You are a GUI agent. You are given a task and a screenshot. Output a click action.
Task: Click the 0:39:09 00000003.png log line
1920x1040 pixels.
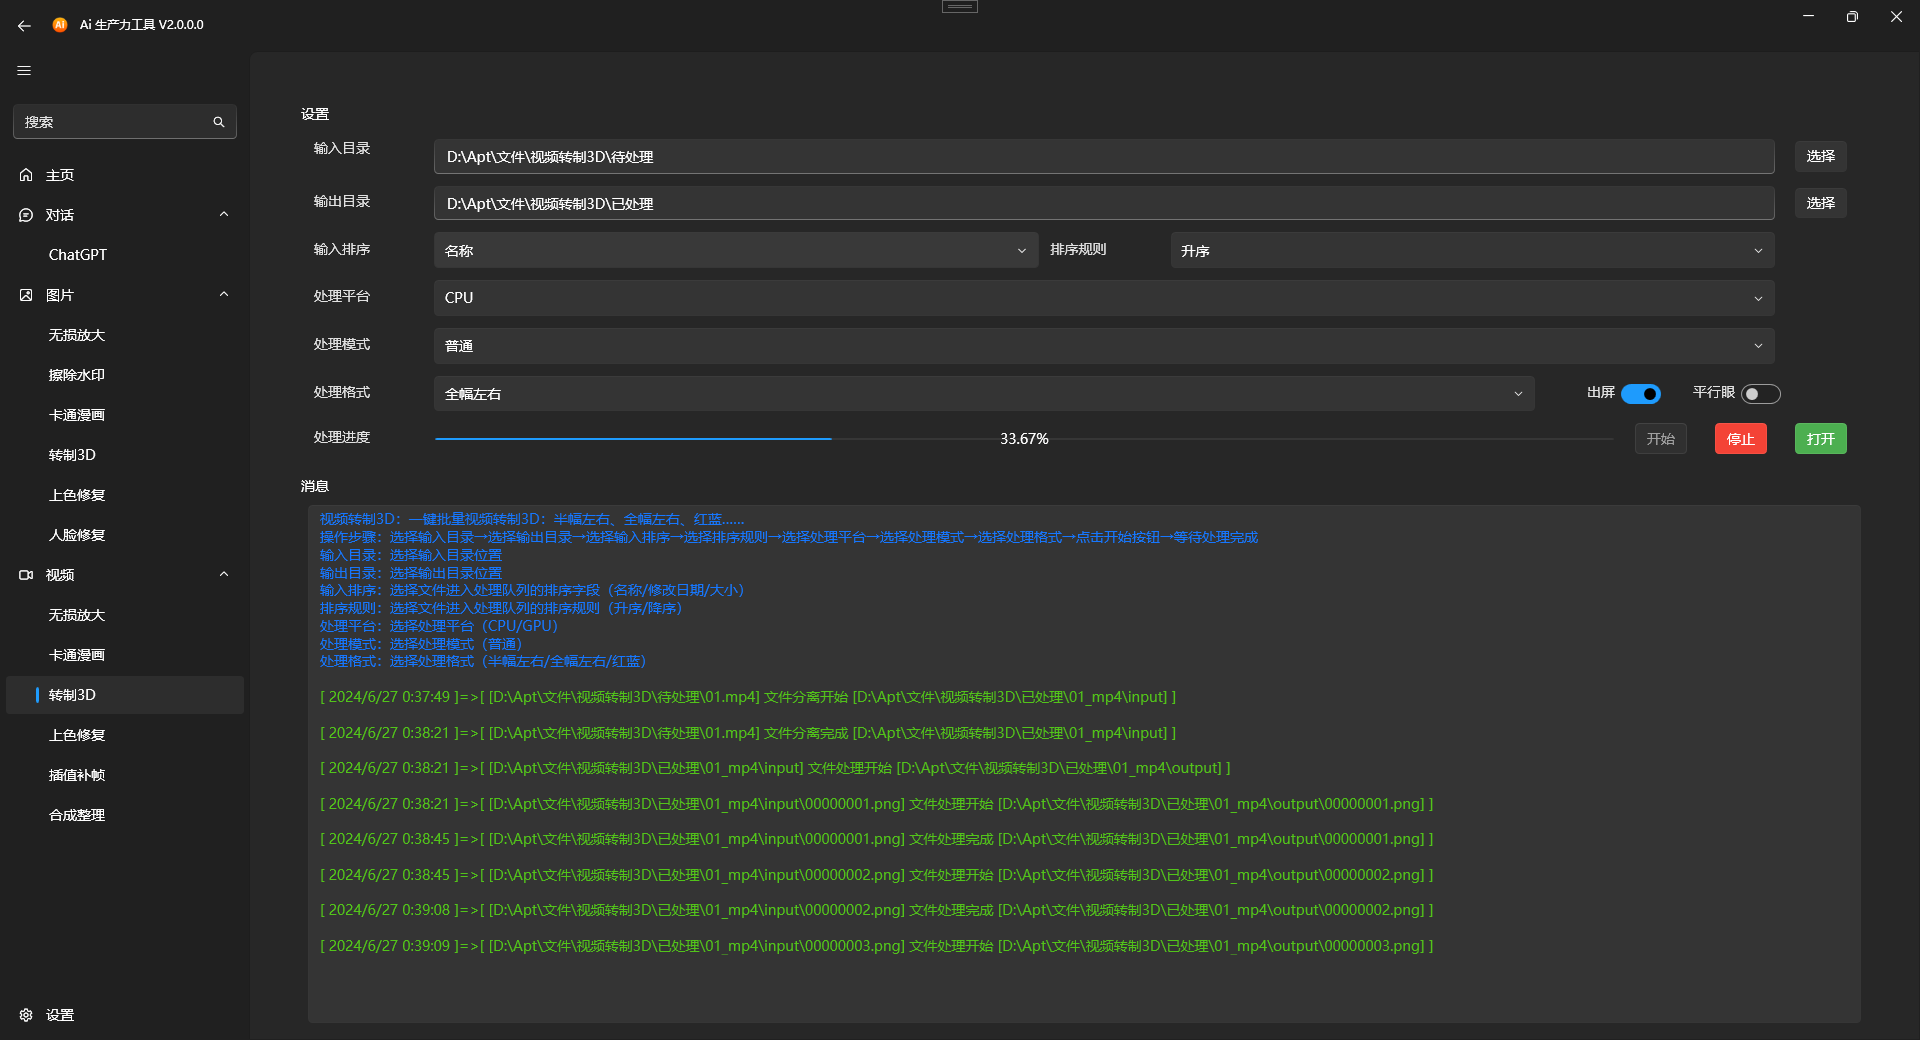[x=877, y=946]
